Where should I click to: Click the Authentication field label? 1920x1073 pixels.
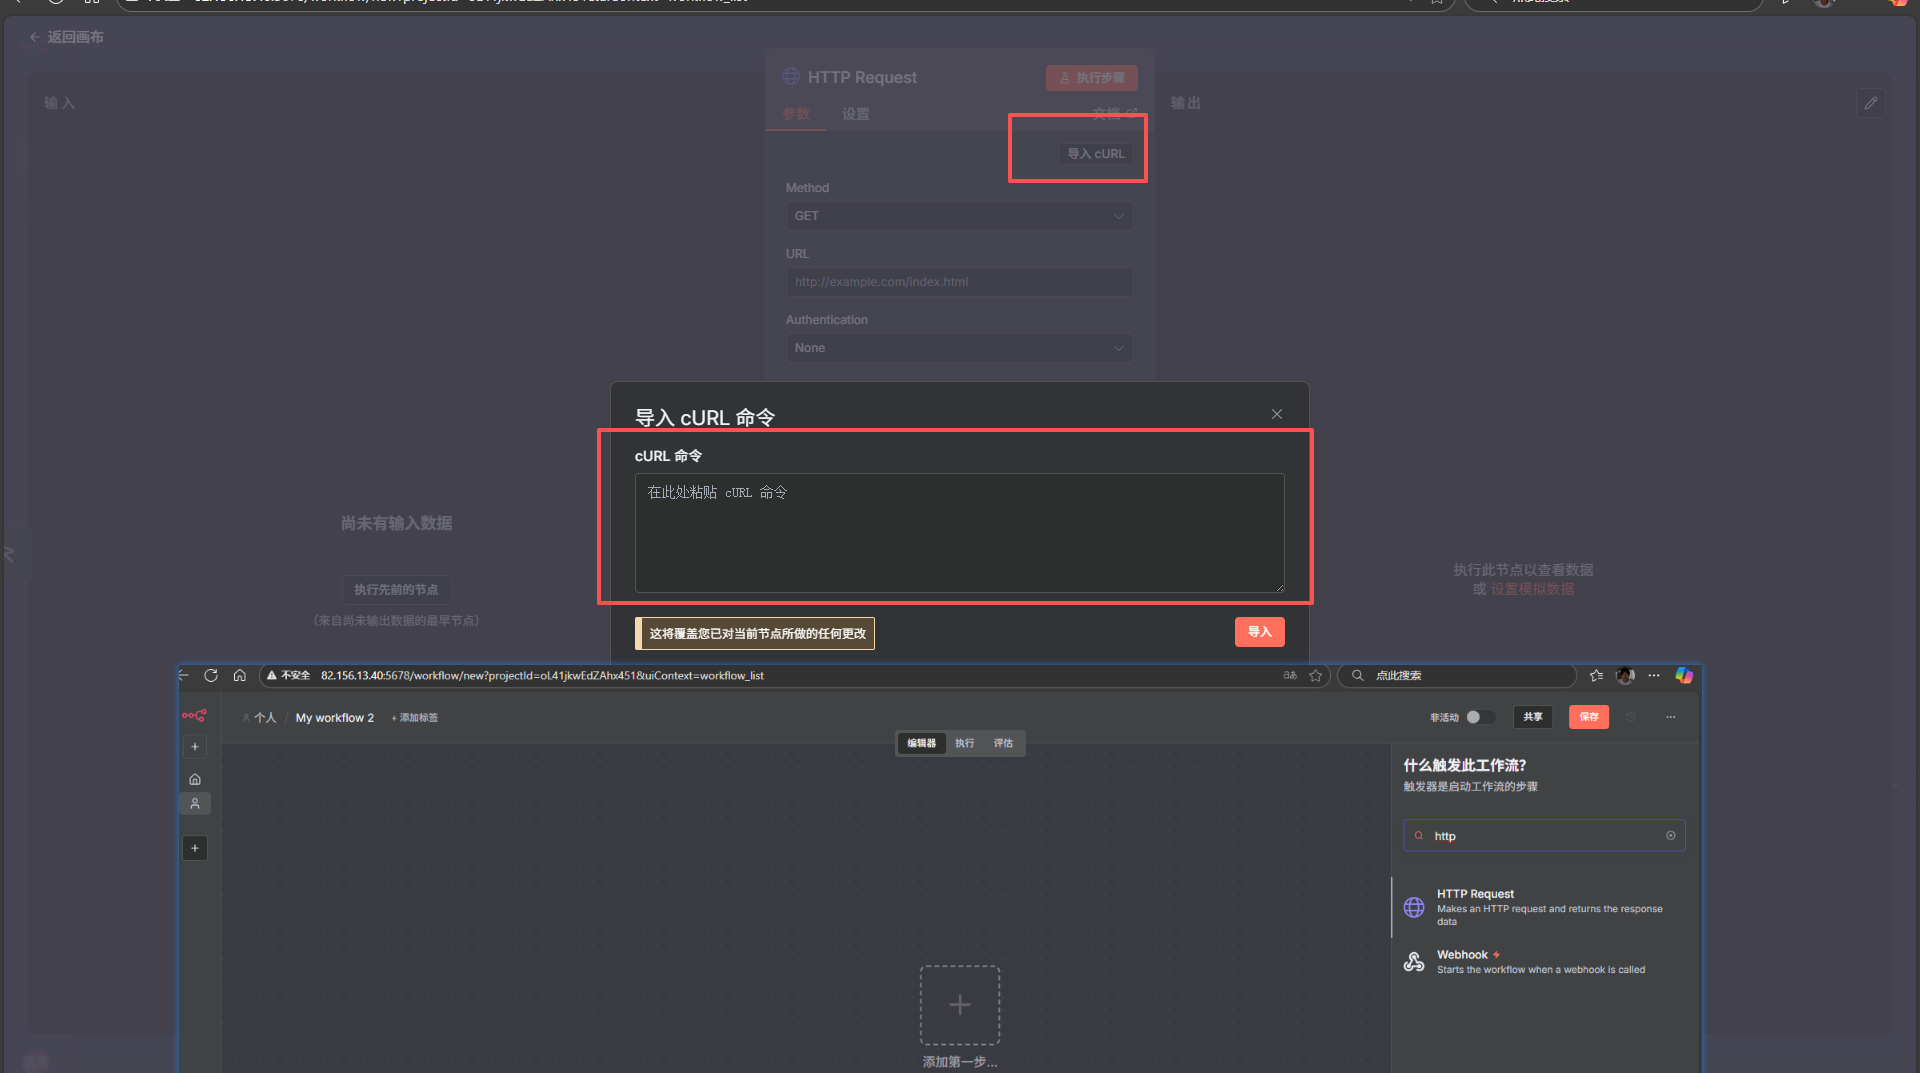827,320
